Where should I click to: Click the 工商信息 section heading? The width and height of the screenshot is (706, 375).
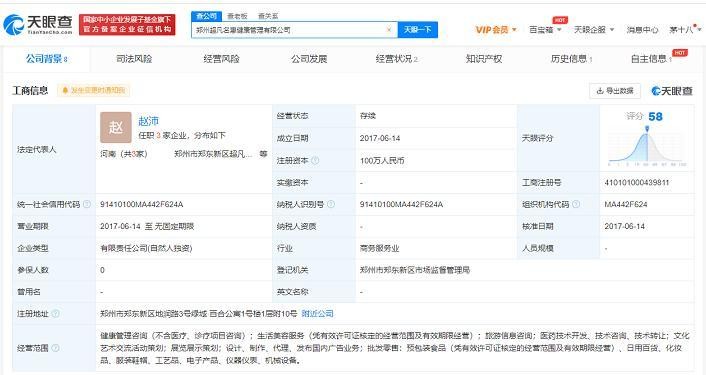30,90
